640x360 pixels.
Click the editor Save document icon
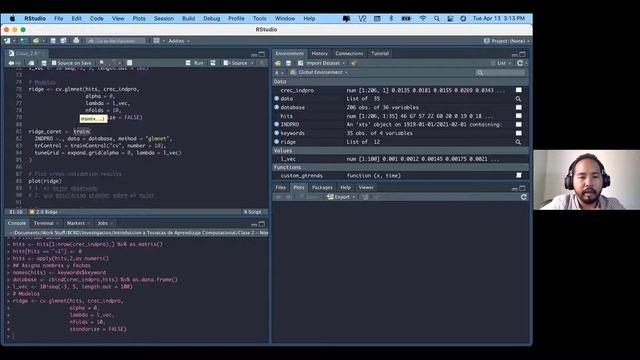click(44, 63)
